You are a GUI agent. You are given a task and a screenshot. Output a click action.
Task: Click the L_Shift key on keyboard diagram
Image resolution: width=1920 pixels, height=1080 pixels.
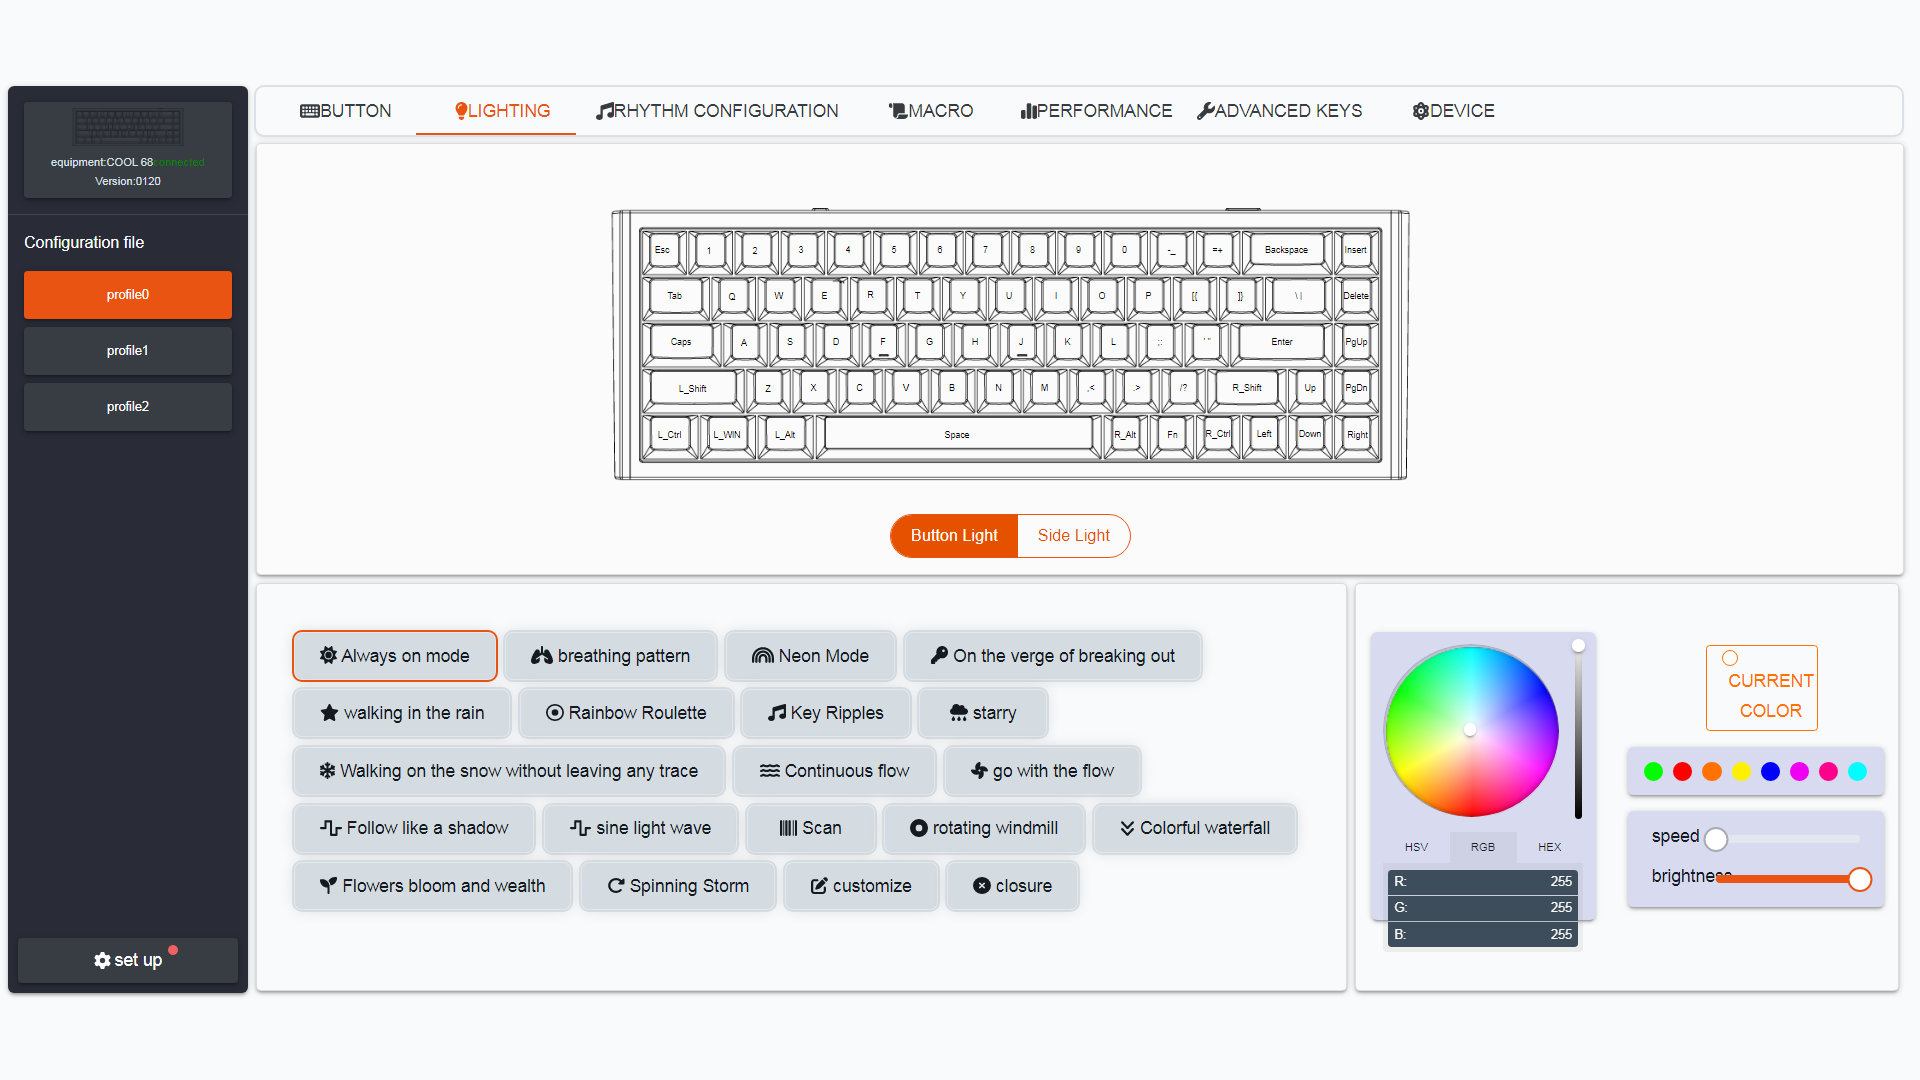coord(692,388)
